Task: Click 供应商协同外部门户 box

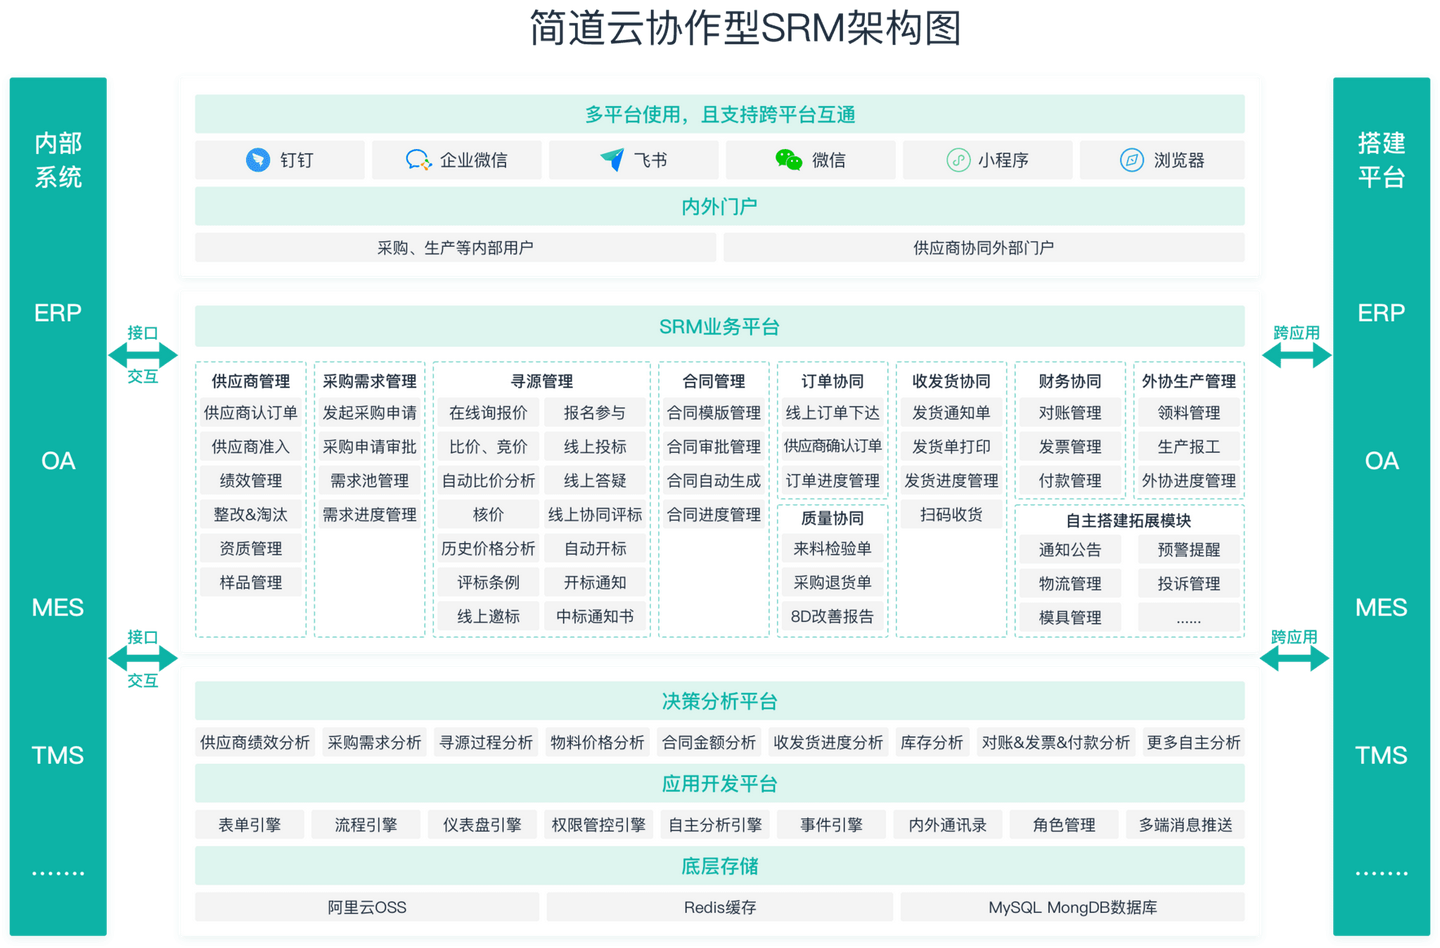Action: pos(984,247)
